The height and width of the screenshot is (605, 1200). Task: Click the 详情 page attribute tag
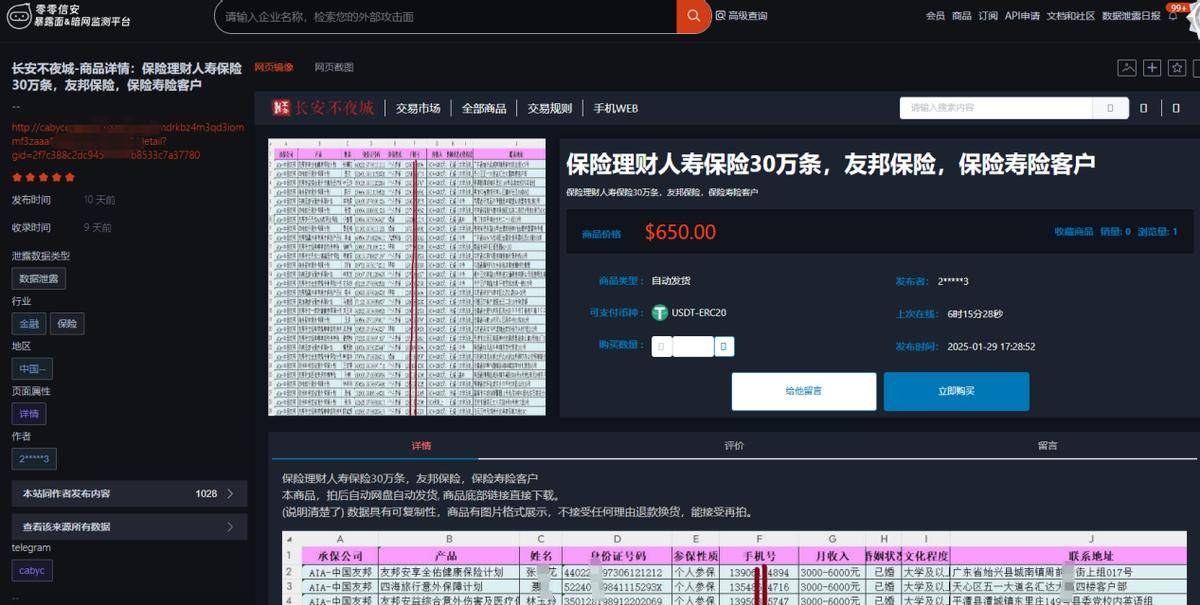tap(29, 414)
